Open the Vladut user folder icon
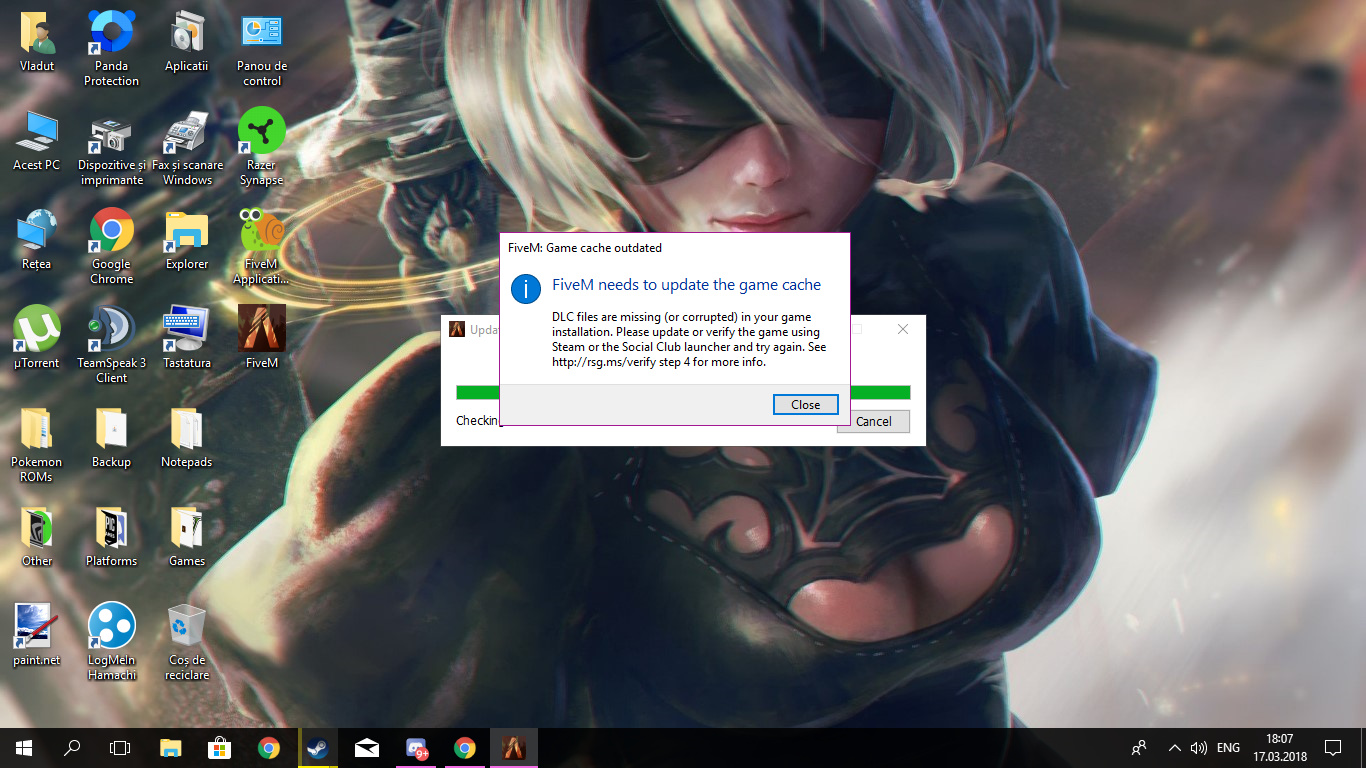The image size is (1366, 768). [37, 42]
